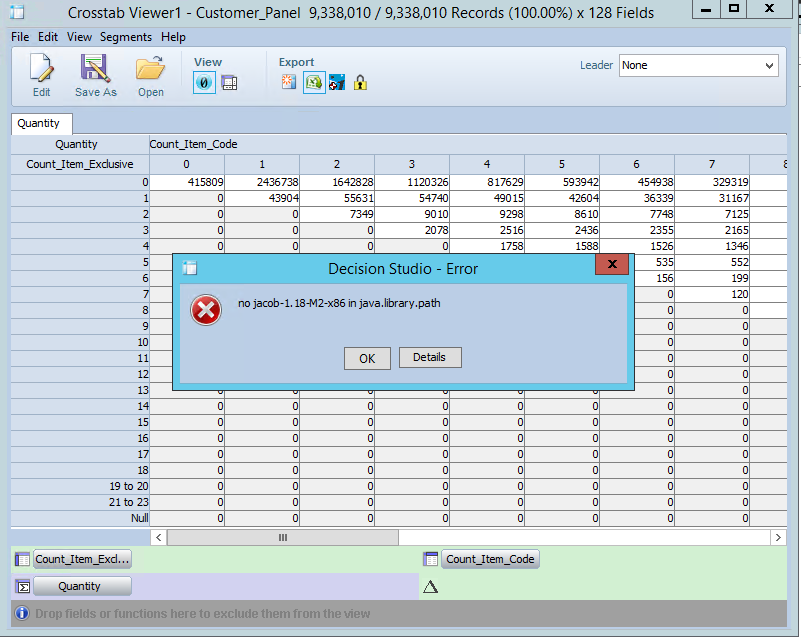The width and height of the screenshot is (801, 639).
Task: Export crosstab to Excel icon
Action: pyautogui.click(x=314, y=83)
